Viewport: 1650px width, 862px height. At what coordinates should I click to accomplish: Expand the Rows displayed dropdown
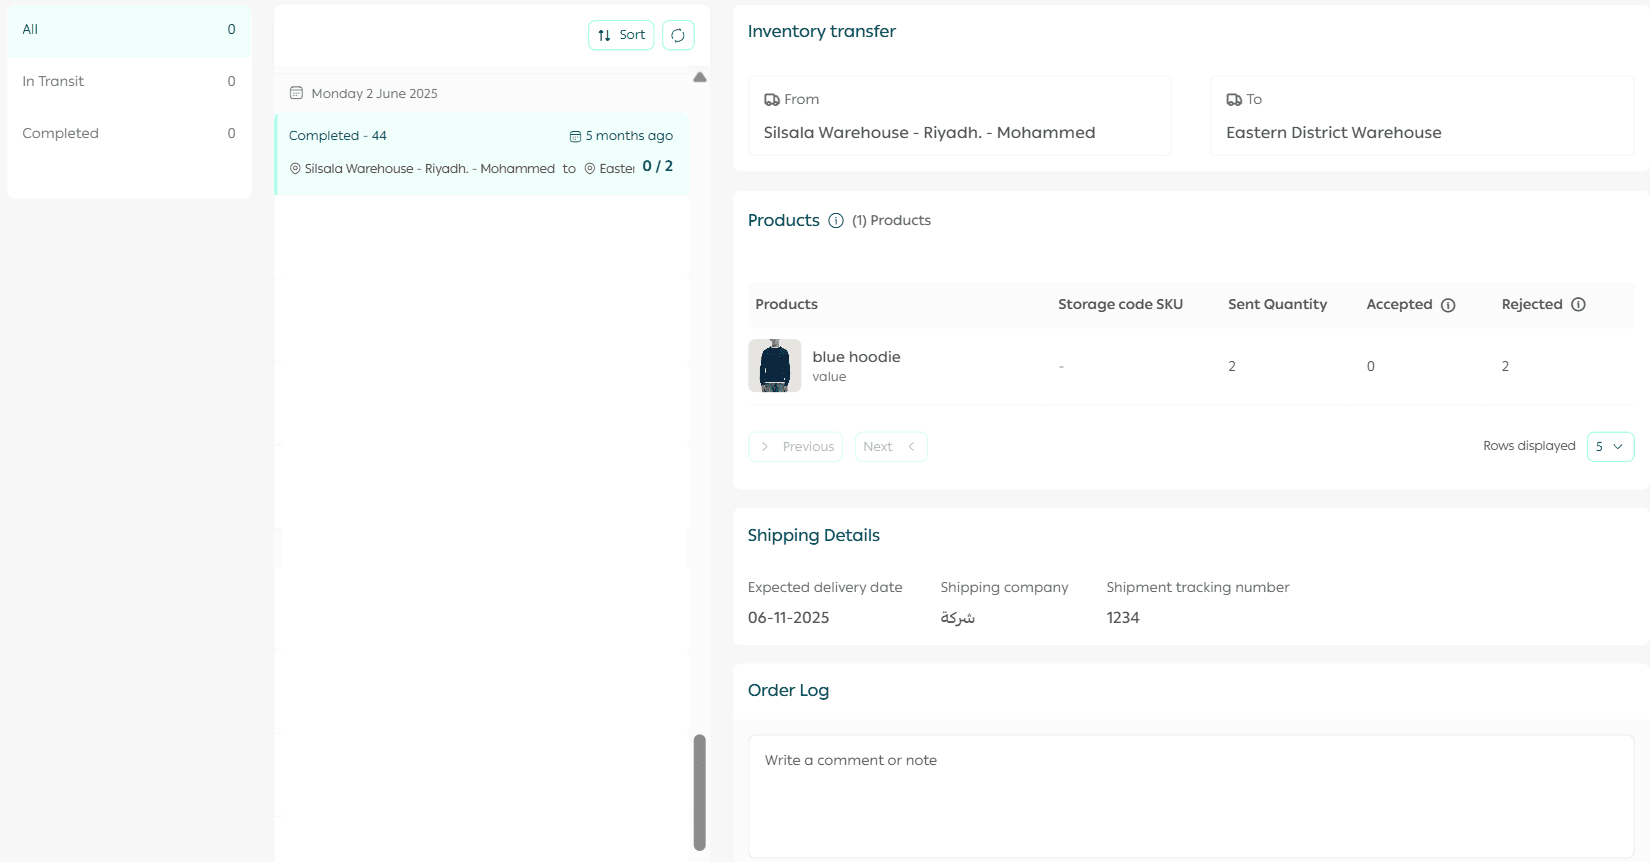coord(1610,447)
